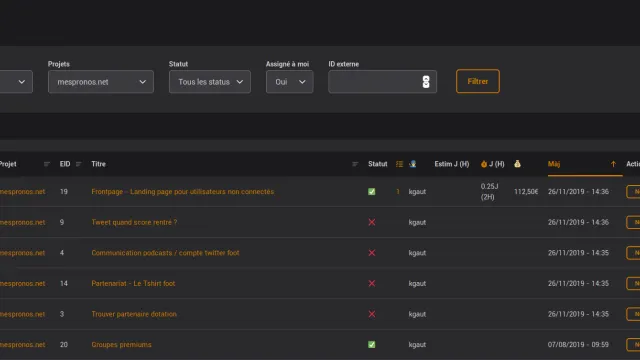Click red cross status of Communication podcasts row
The width and height of the screenshot is (640, 360).
(x=371, y=253)
